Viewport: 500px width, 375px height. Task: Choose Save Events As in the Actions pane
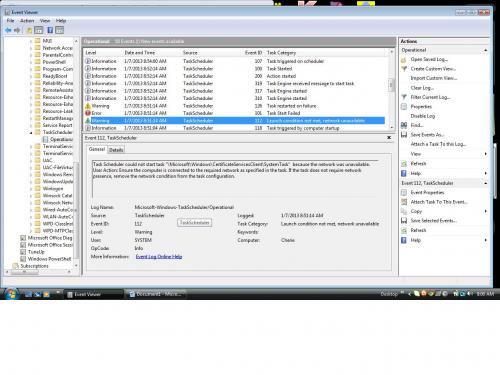pyautogui.click(x=427, y=135)
